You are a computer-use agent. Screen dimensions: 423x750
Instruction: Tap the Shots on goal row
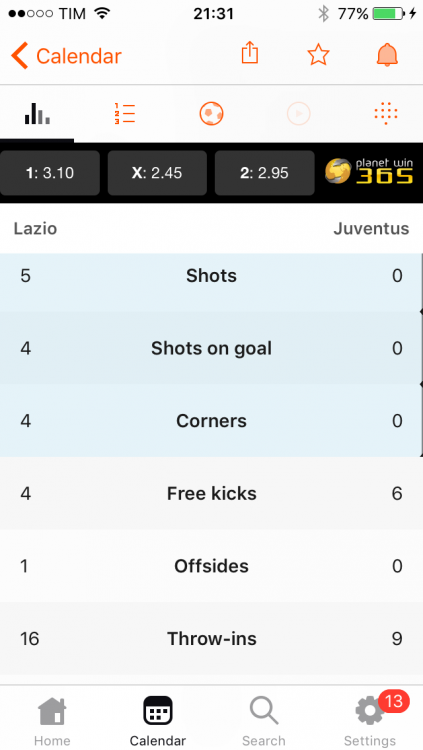click(212, 348)
